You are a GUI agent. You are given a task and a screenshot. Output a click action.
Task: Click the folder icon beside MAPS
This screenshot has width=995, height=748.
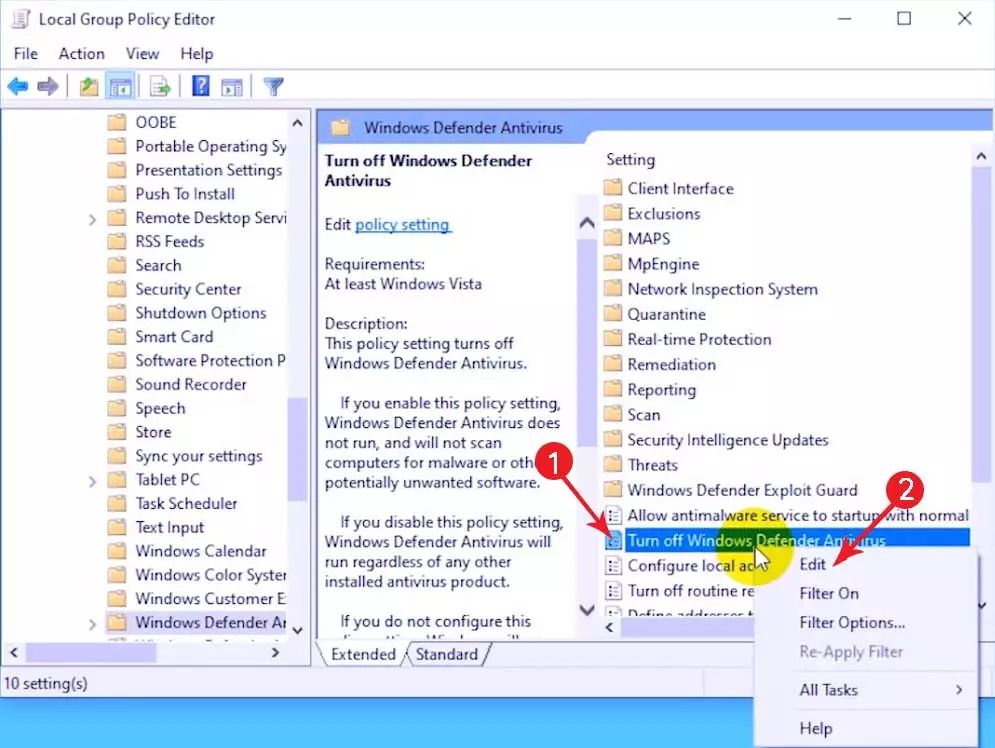(x=612, y=238)
